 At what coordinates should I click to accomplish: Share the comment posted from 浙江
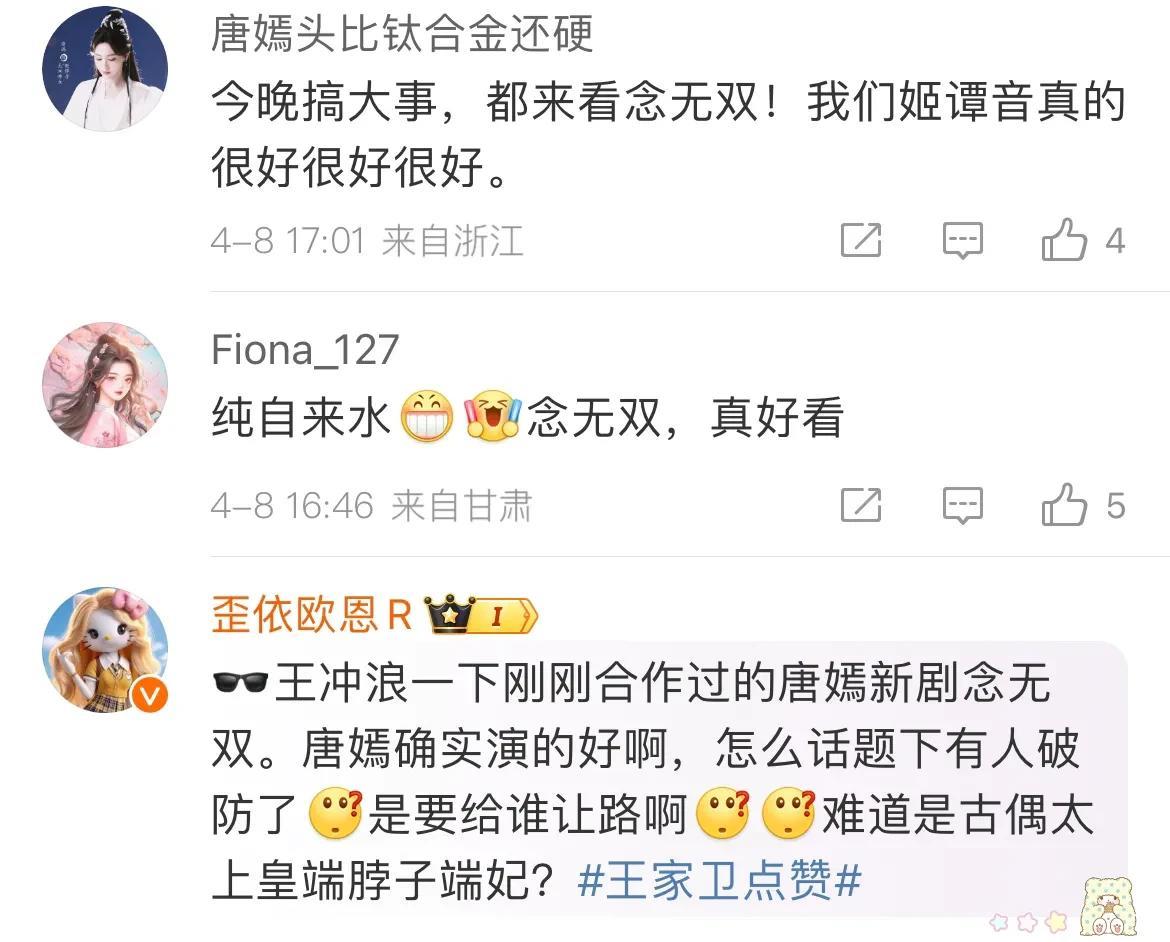[x=861, y=240]
